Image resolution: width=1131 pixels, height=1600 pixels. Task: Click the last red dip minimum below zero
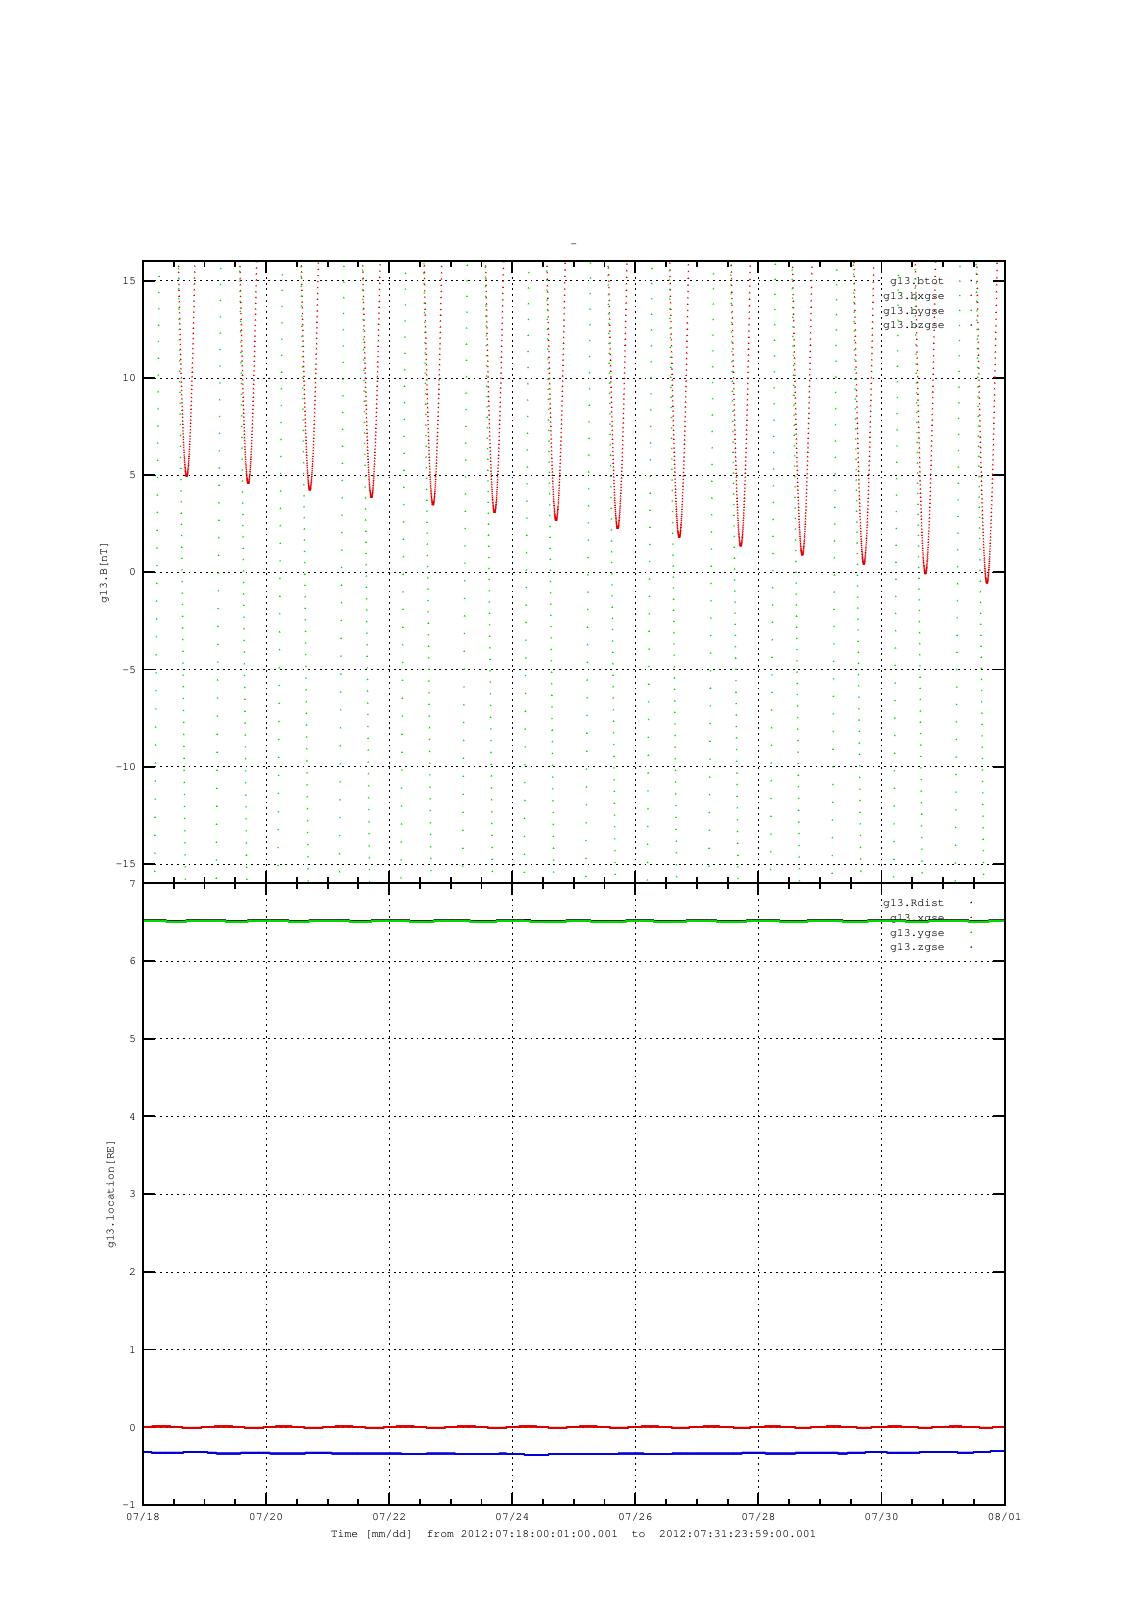tap(987, 582)
